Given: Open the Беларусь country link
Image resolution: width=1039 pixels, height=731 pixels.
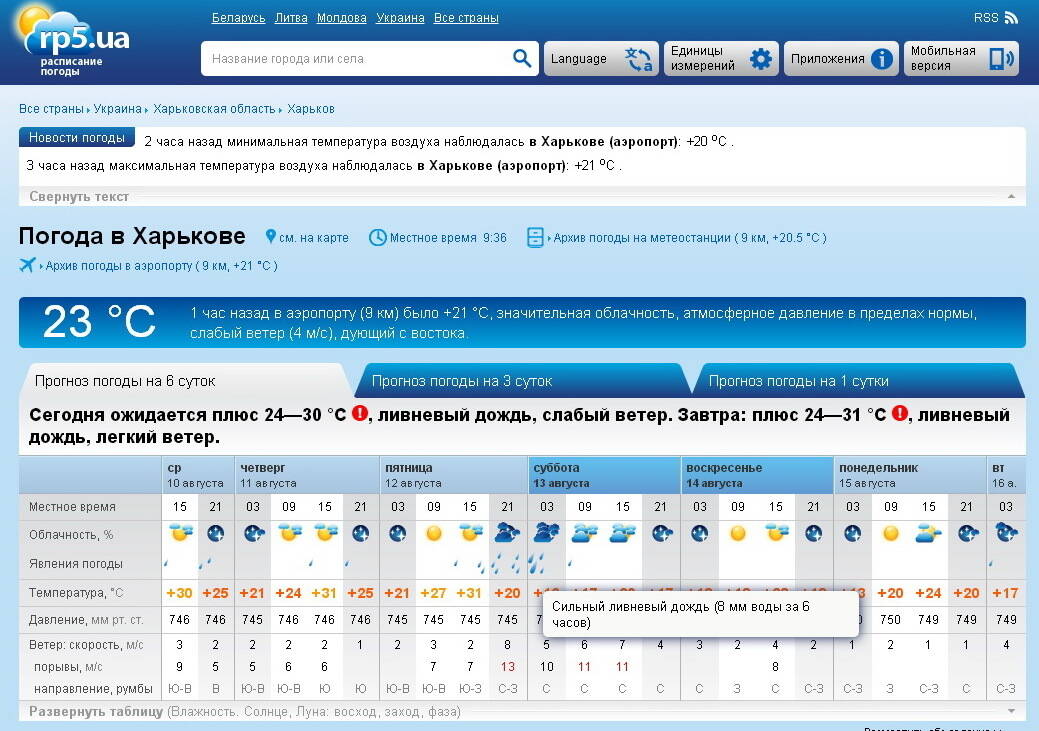Looking at the screenshot, I should tap(238, 18).
